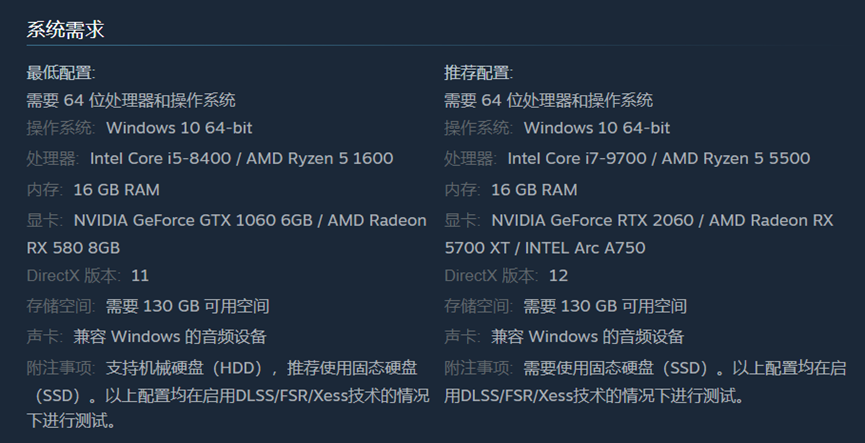
Task: Click the Intel Core i7-9700 processor line
Action: pyautogui.click(x=627, y=158)
